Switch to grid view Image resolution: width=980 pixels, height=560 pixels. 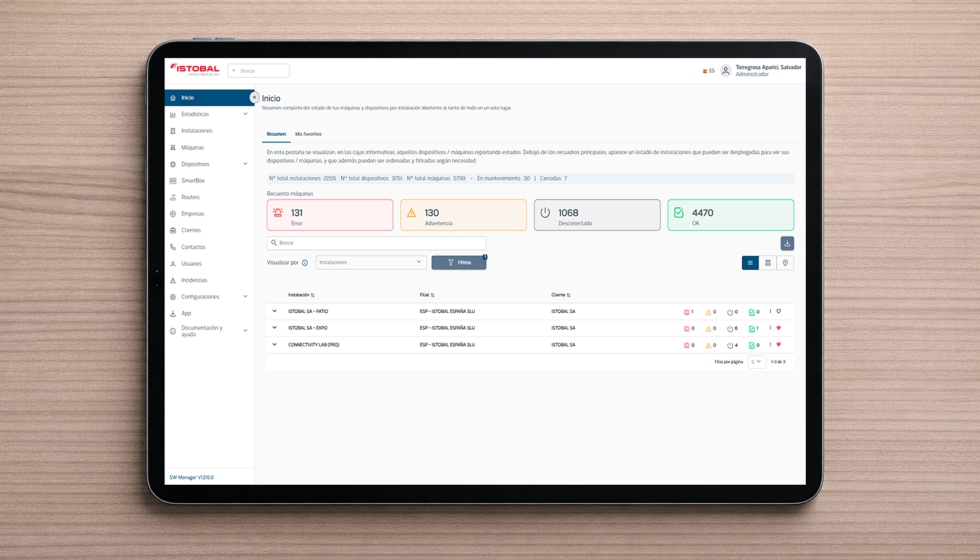tap(768, 263)
